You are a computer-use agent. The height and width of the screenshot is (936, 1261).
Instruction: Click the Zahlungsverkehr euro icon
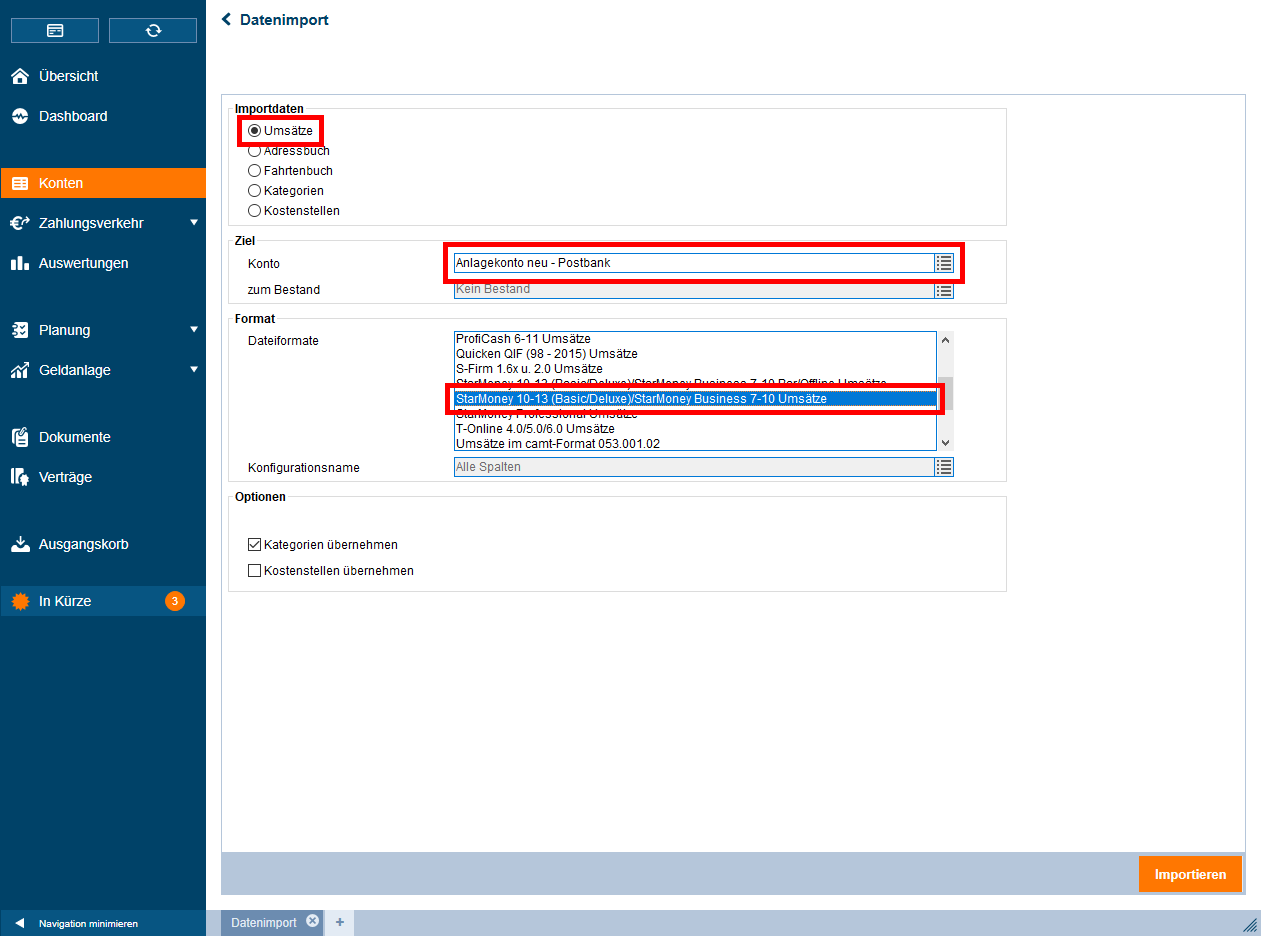[20, 224]
